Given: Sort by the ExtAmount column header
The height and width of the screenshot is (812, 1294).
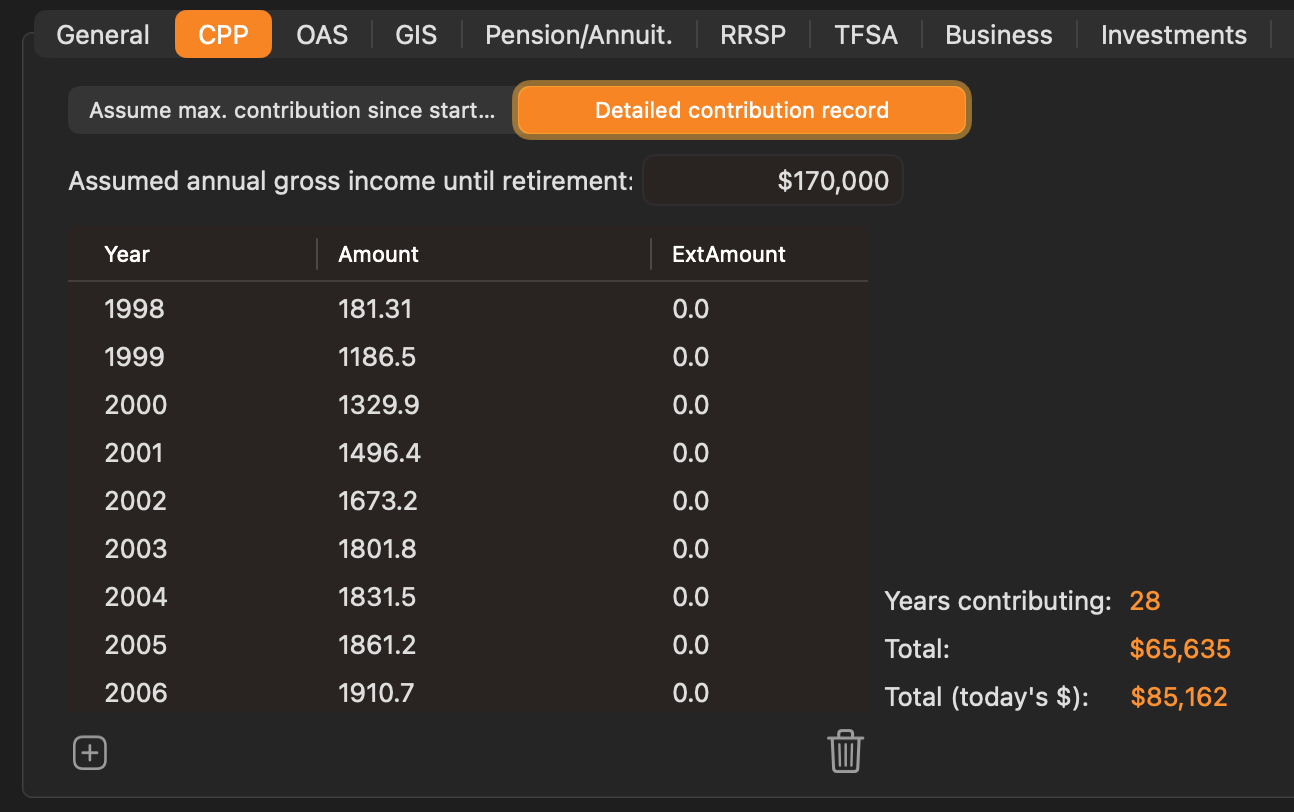Looking at the screenshot, I should pos(729,254).
